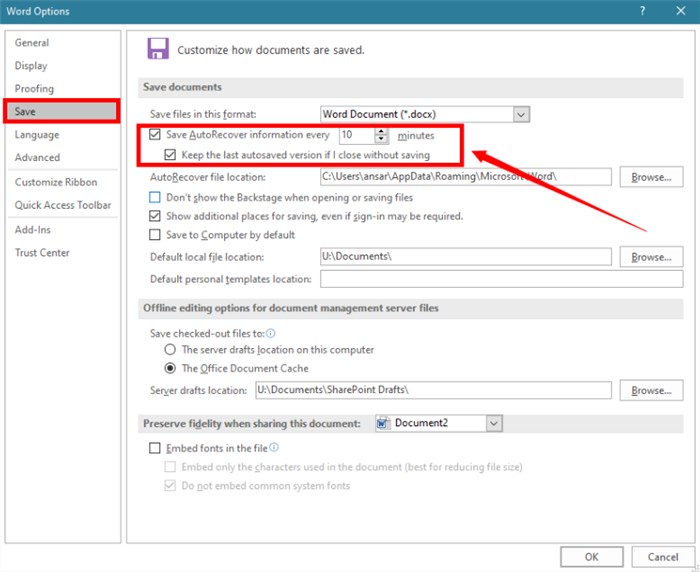700x572 pixels.
Task: Close the Word Options dialog
Action: tap(680, 11)
